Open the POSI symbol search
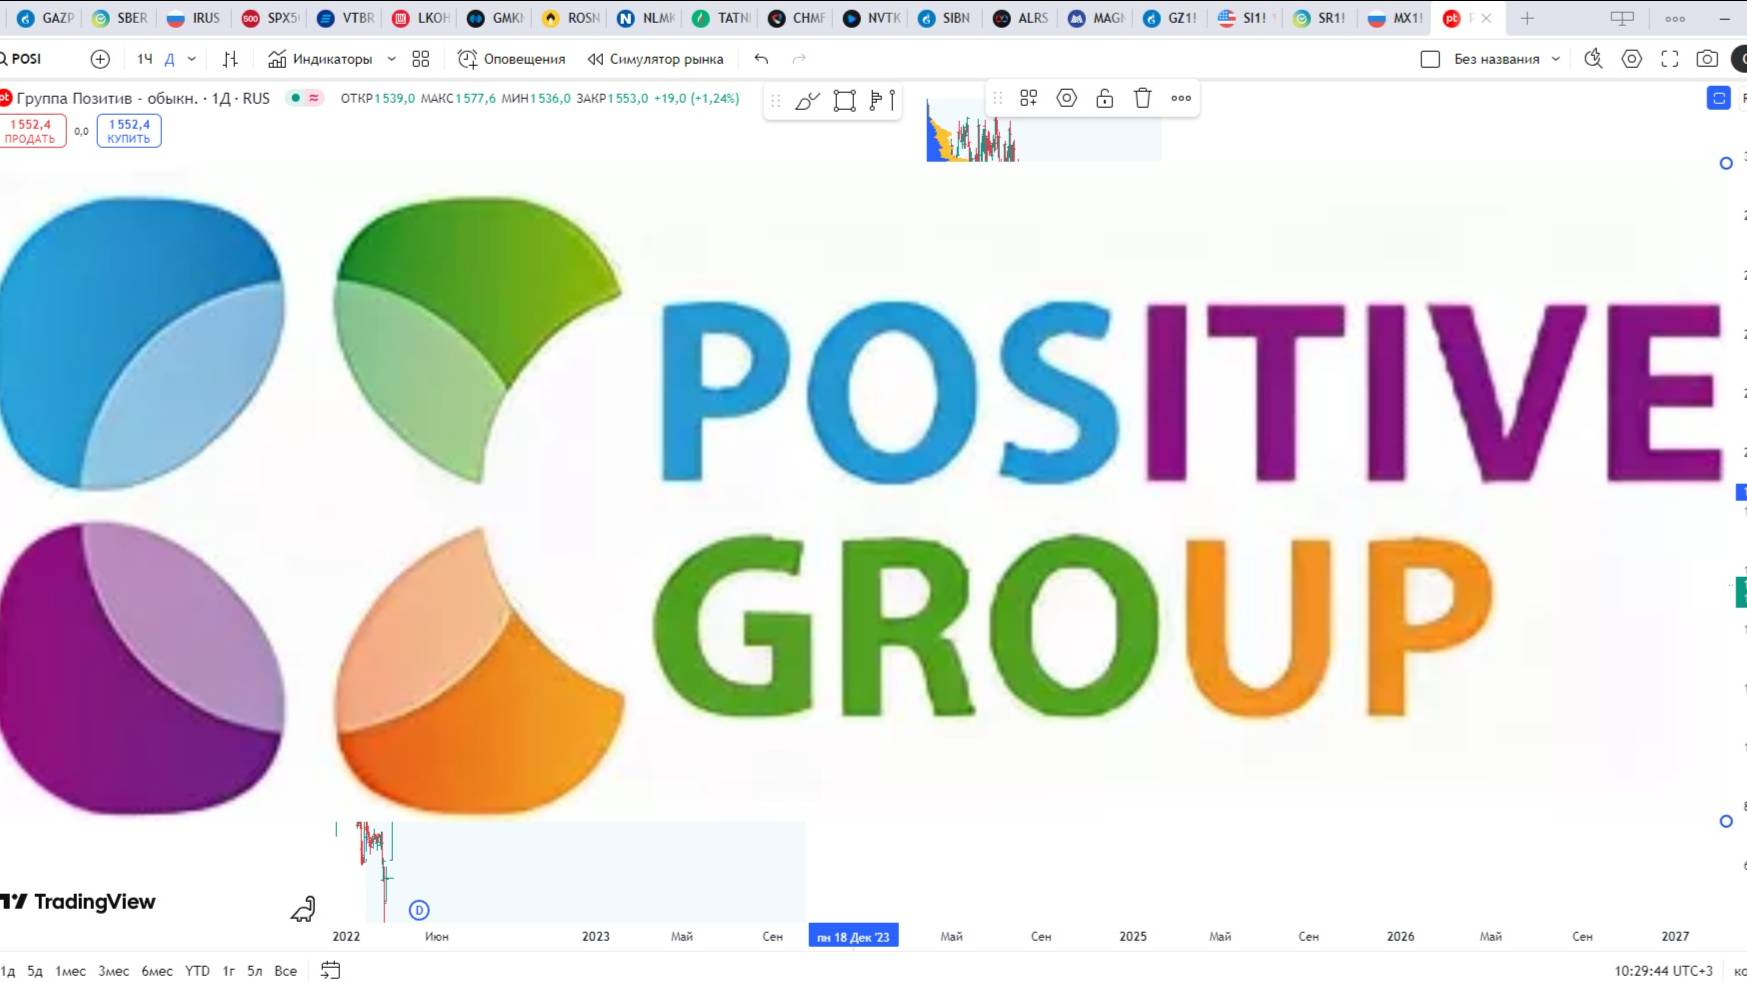Image resolution: width=1747 pixels, height=982 pixels. tap(24, 59)
